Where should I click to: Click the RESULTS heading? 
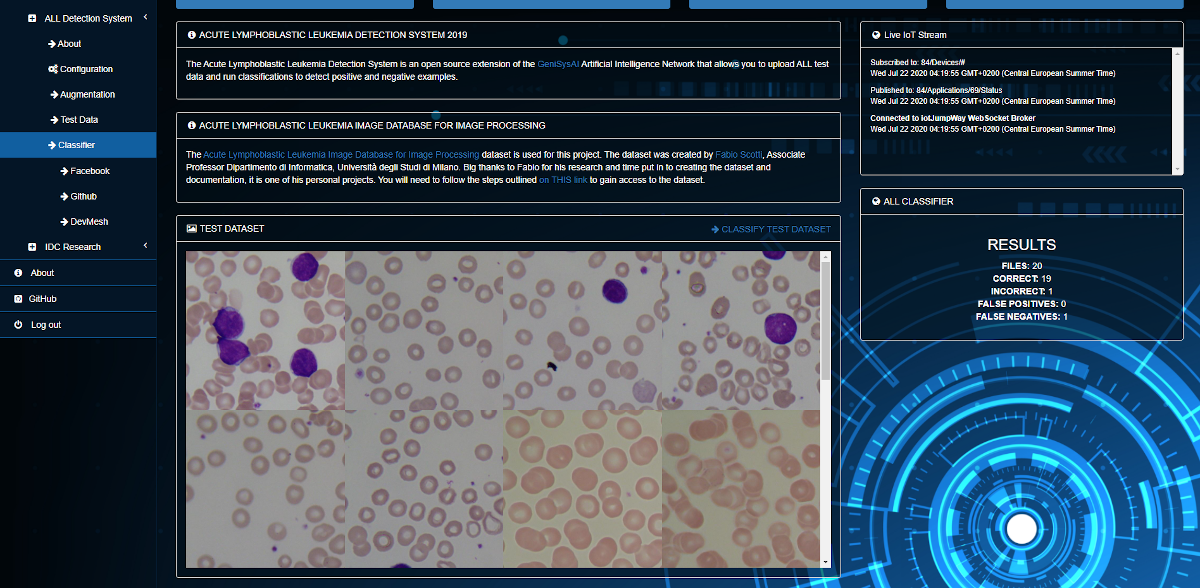(x=1022, y=245)
